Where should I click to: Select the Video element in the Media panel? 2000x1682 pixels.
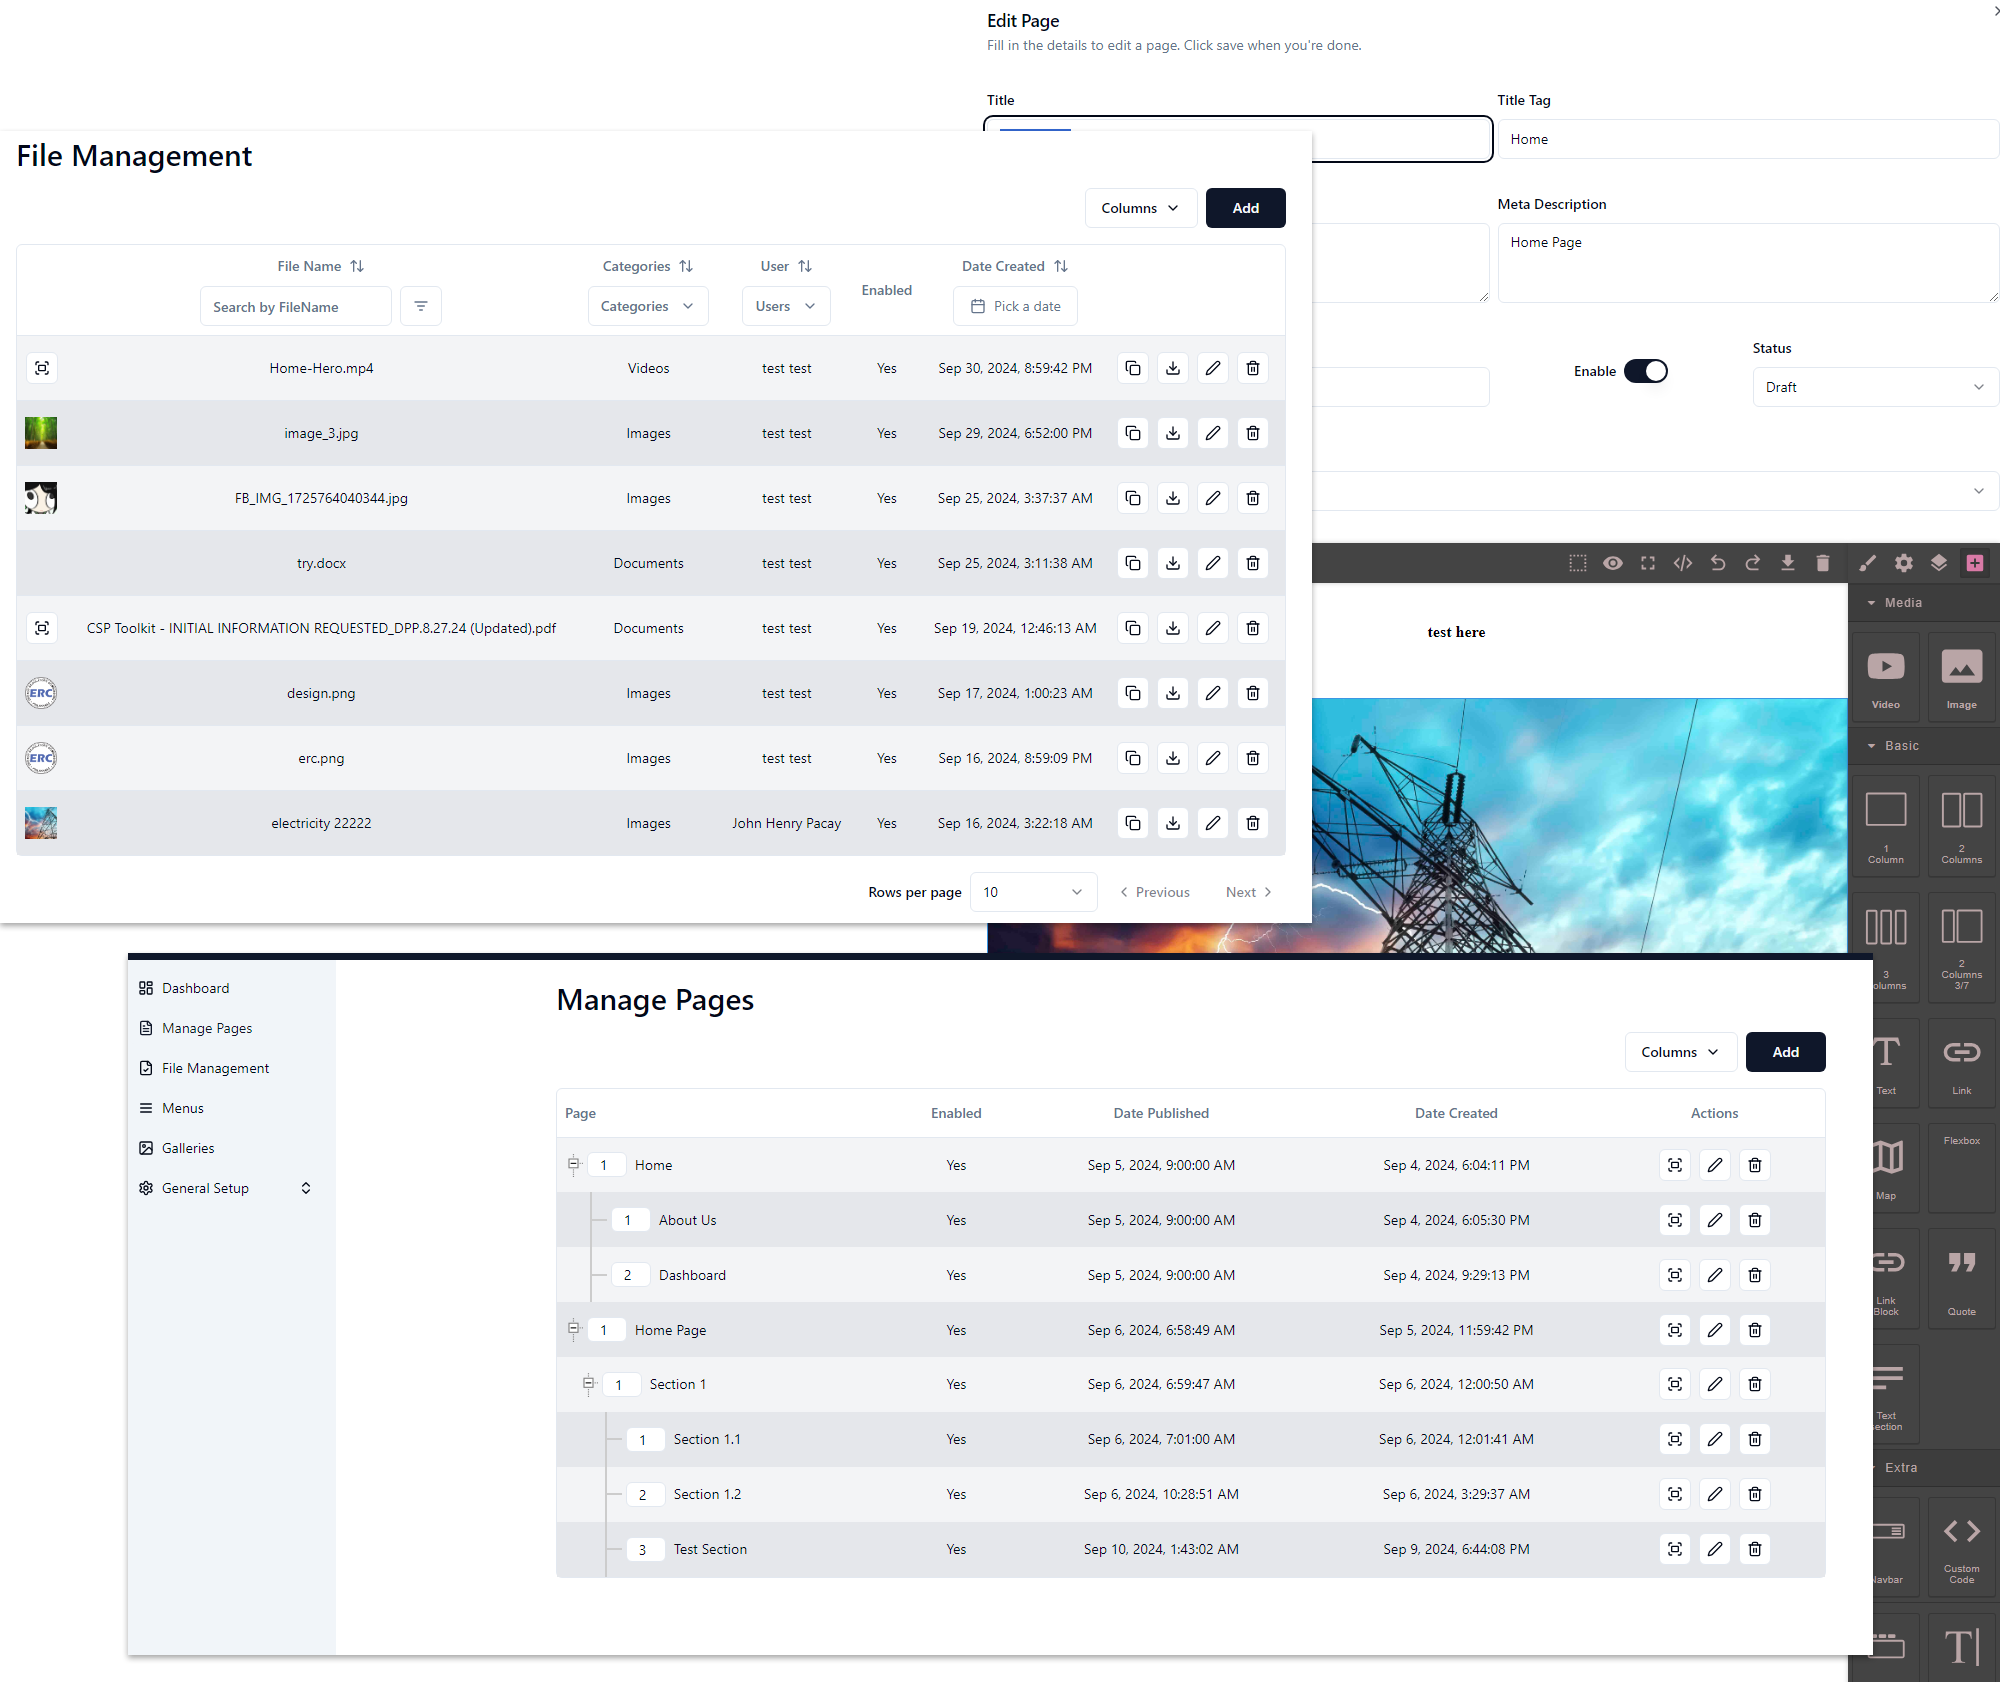pyautogui.click(x=1886, y=676)
